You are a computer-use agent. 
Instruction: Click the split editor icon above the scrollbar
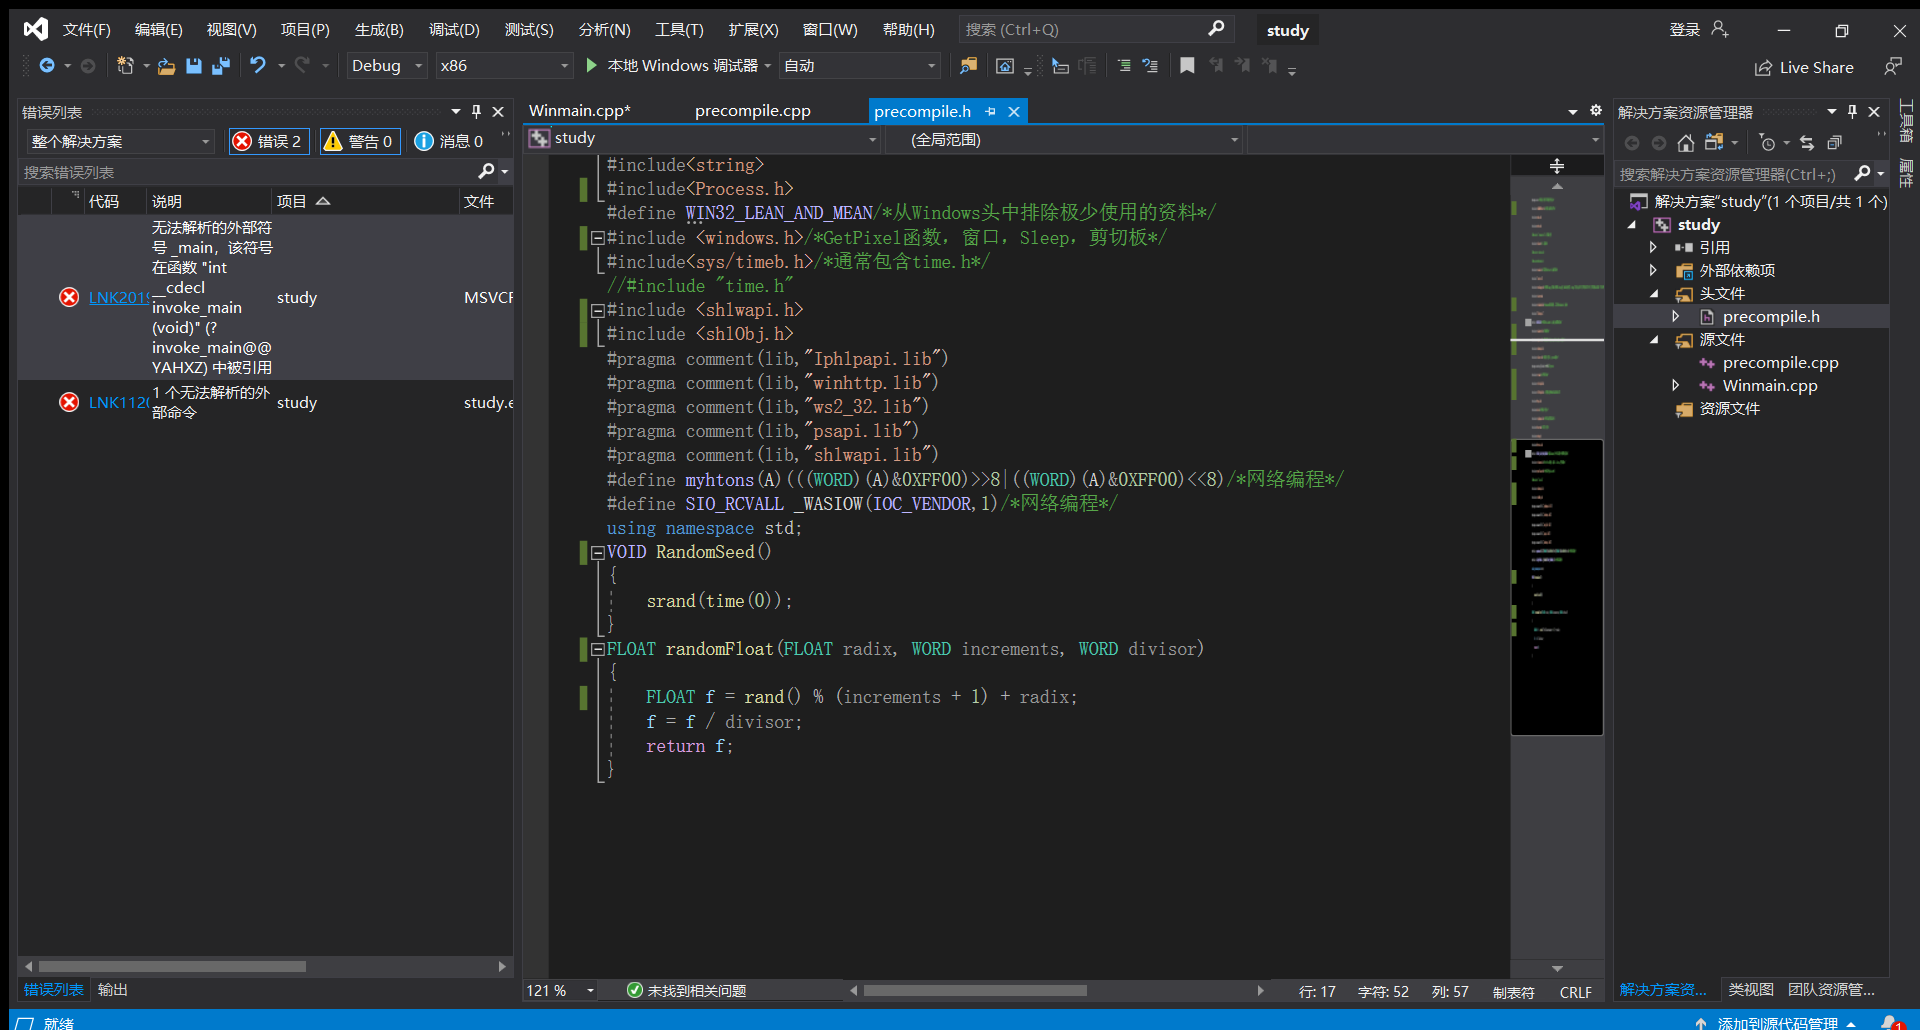pyautogui.click(x=1557, y=166)
